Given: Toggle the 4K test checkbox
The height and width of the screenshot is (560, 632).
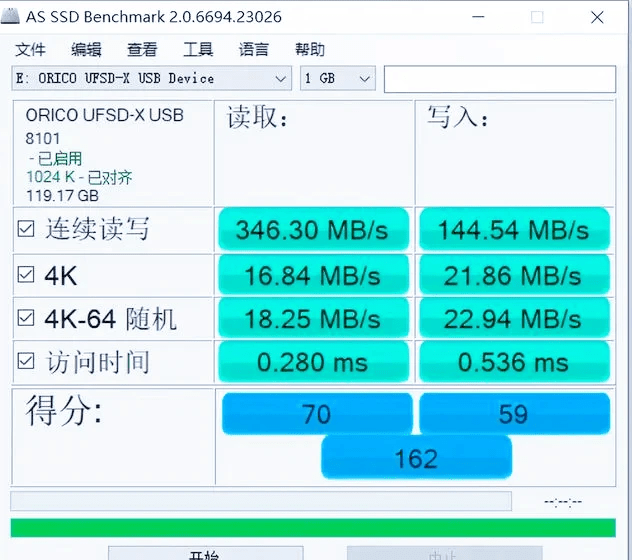Looking at the screenshot, I should click(26, 275).
